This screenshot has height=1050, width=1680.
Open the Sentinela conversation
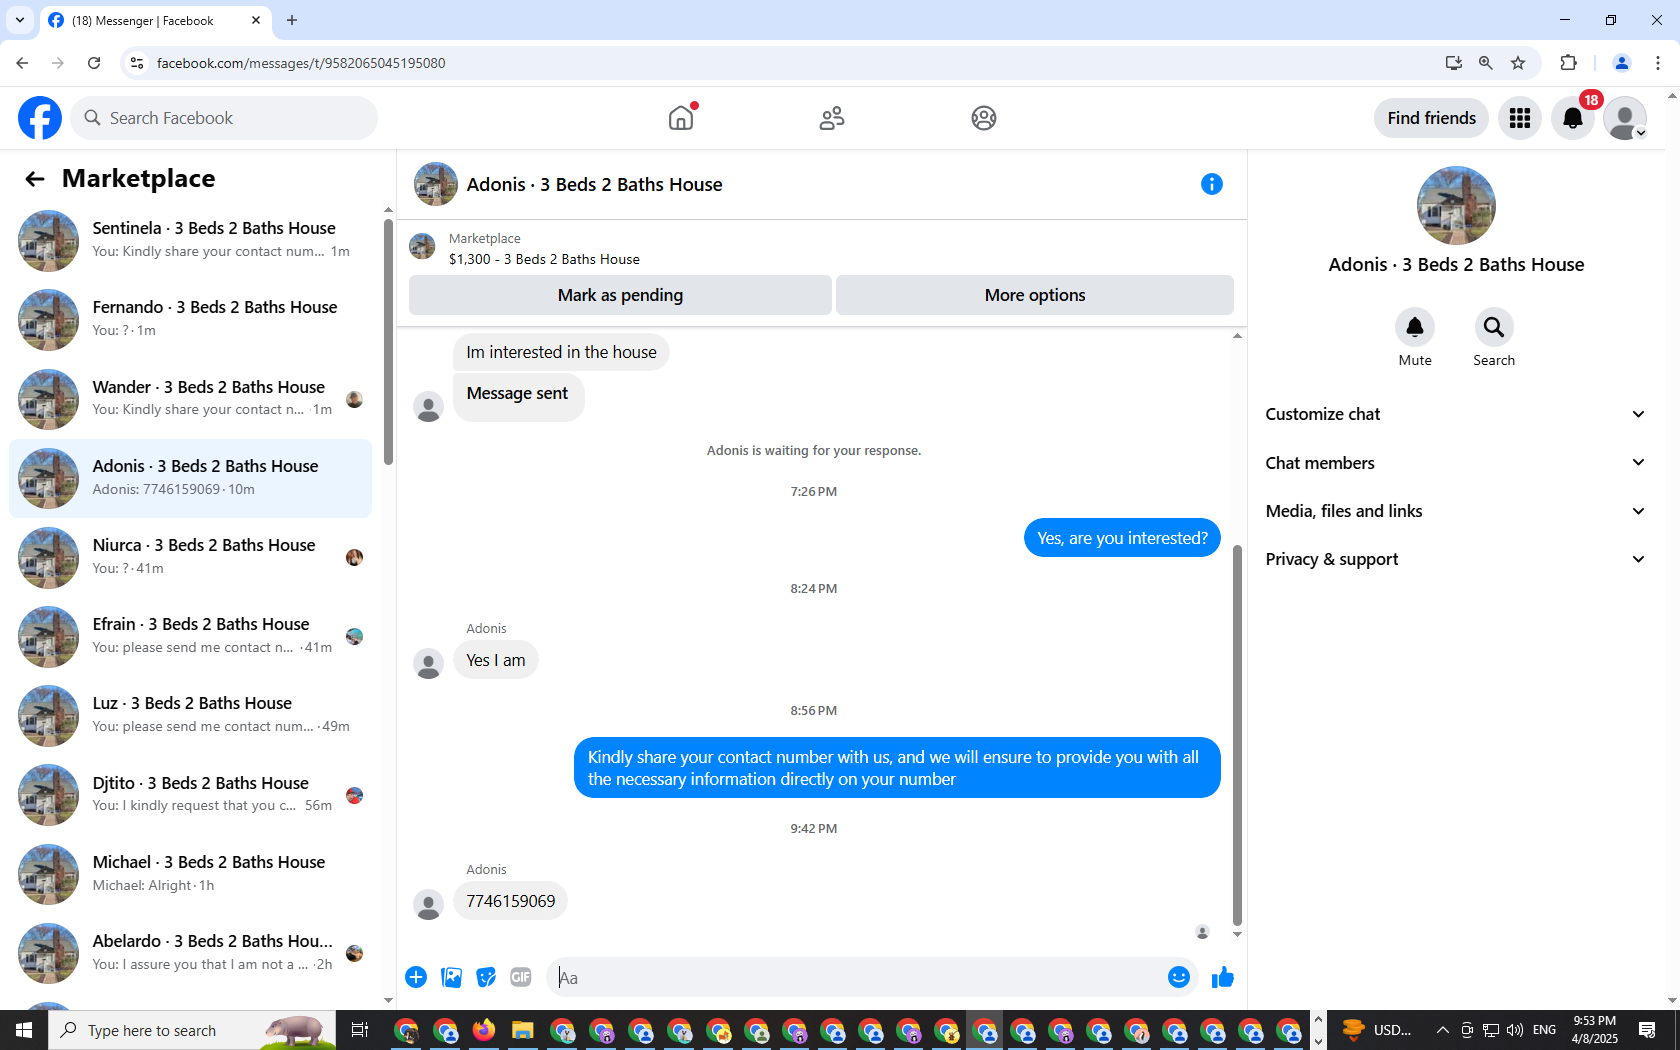(x=190, y=240)
